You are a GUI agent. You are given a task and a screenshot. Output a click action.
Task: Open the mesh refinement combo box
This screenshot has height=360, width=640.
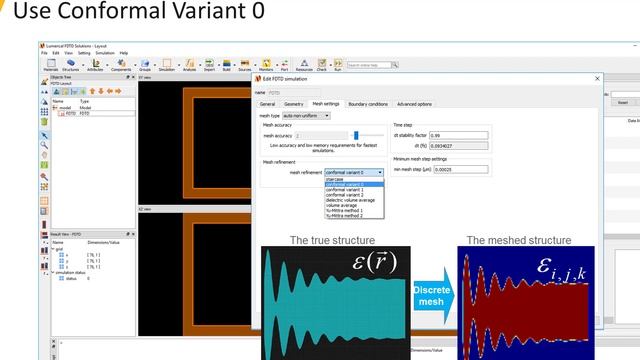(x=354, y=172)
